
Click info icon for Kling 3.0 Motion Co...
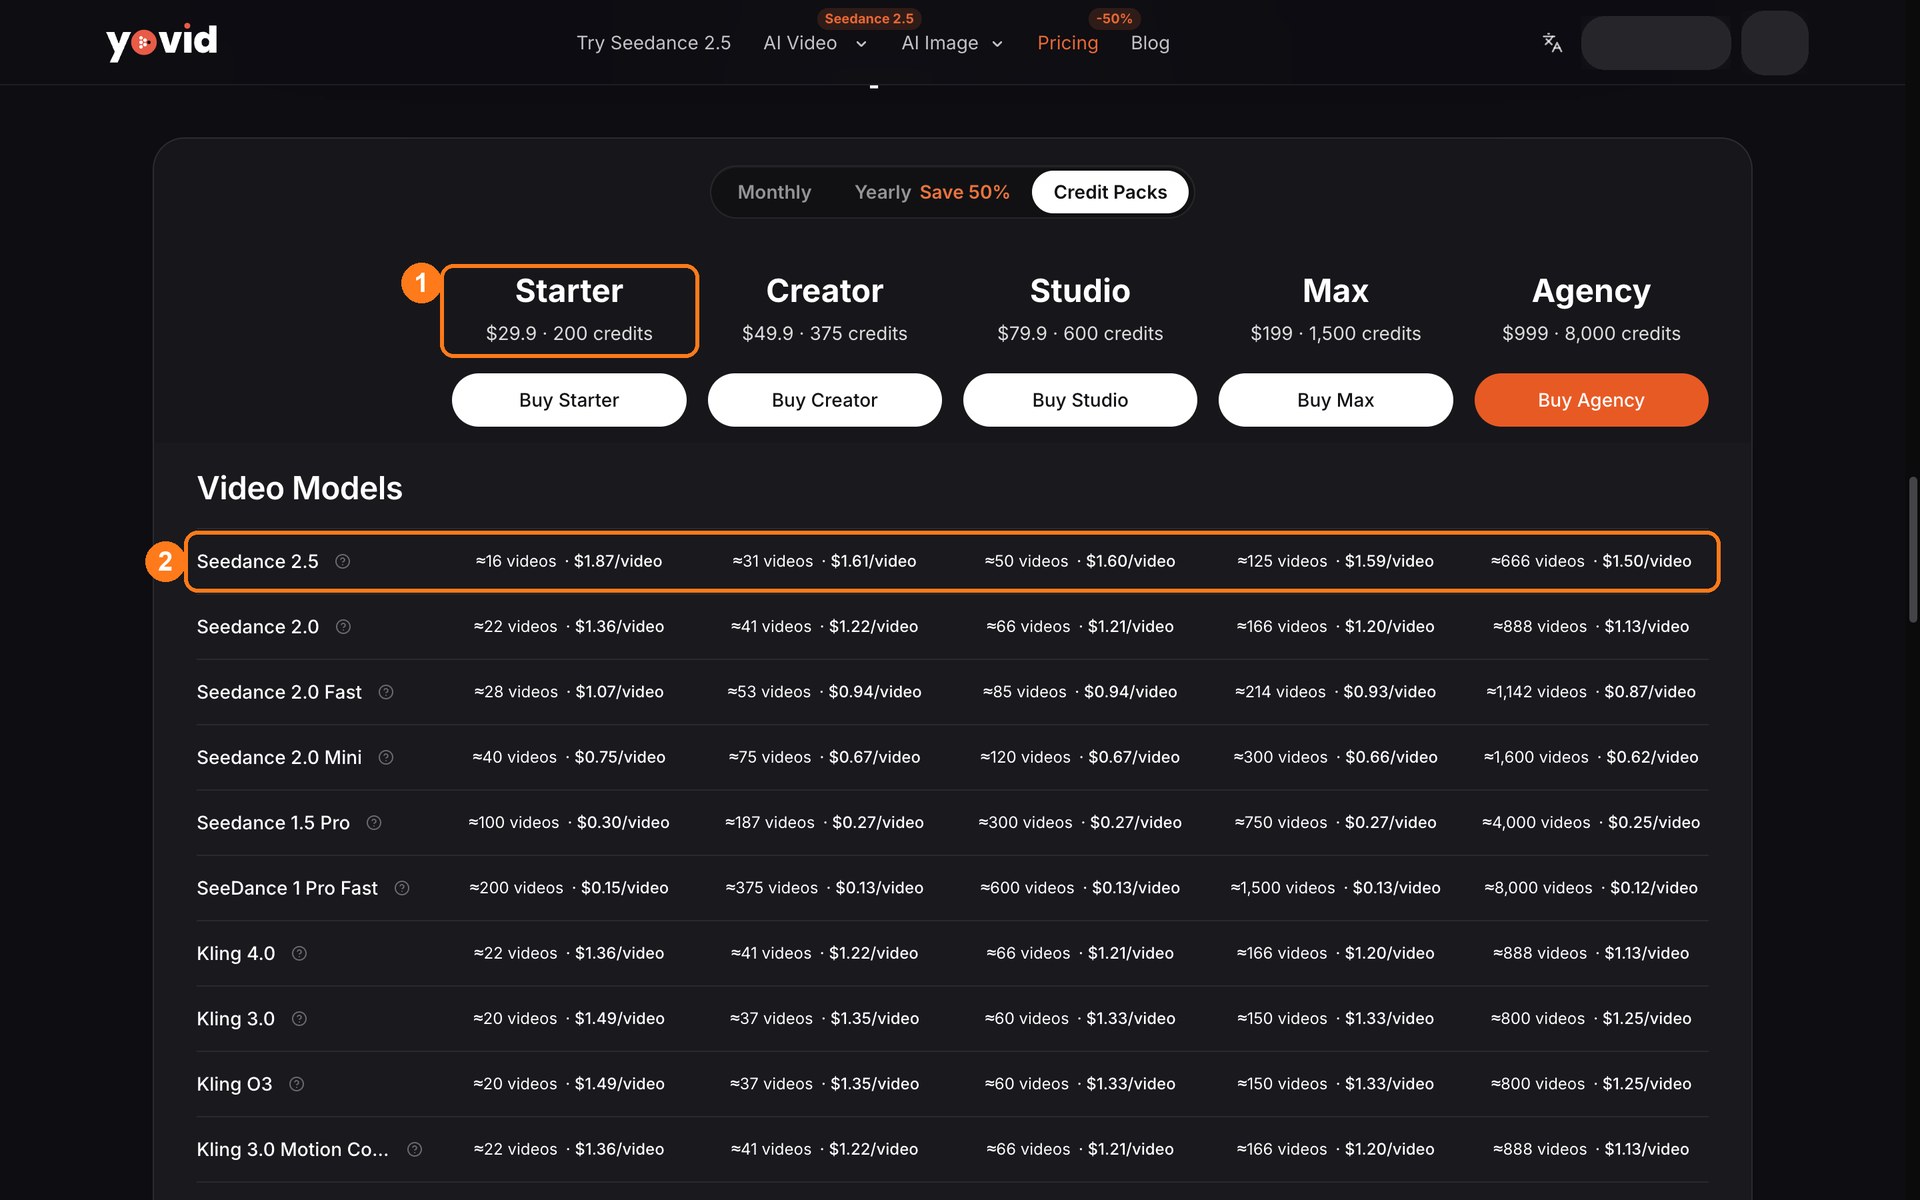click(x=415, y=1149)
